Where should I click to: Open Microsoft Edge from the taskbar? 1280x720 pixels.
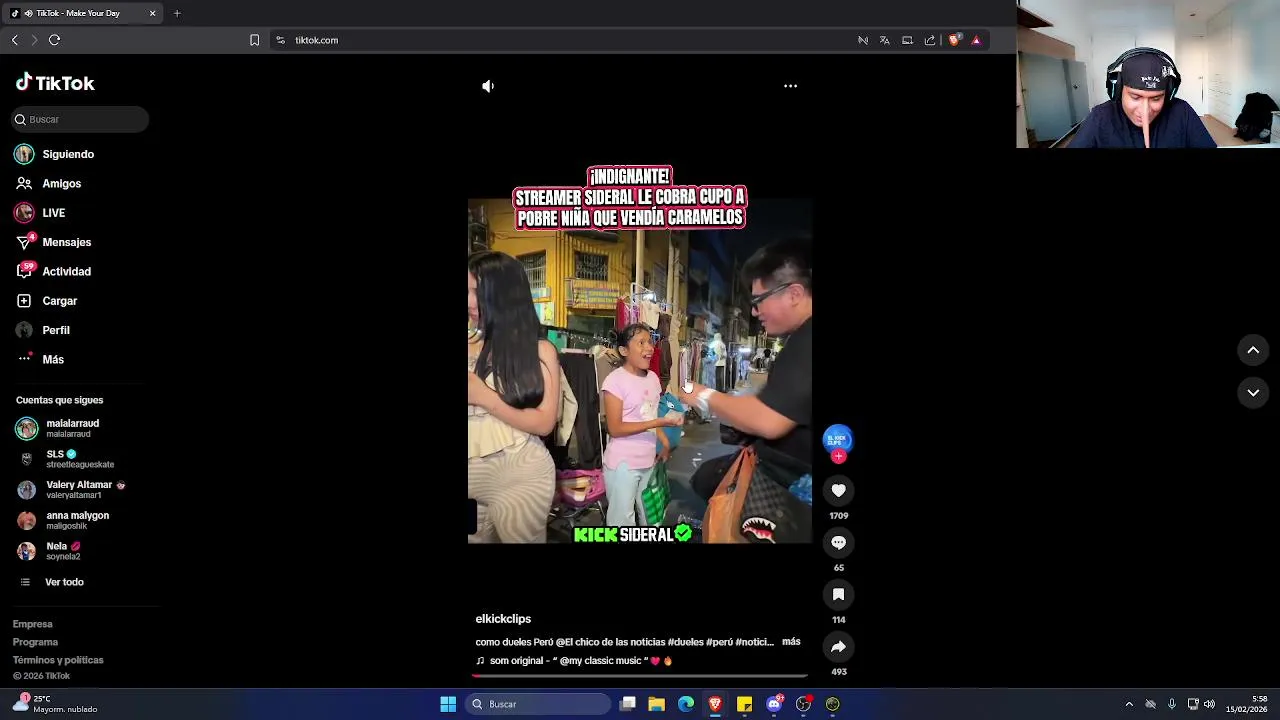pos(686,704)
